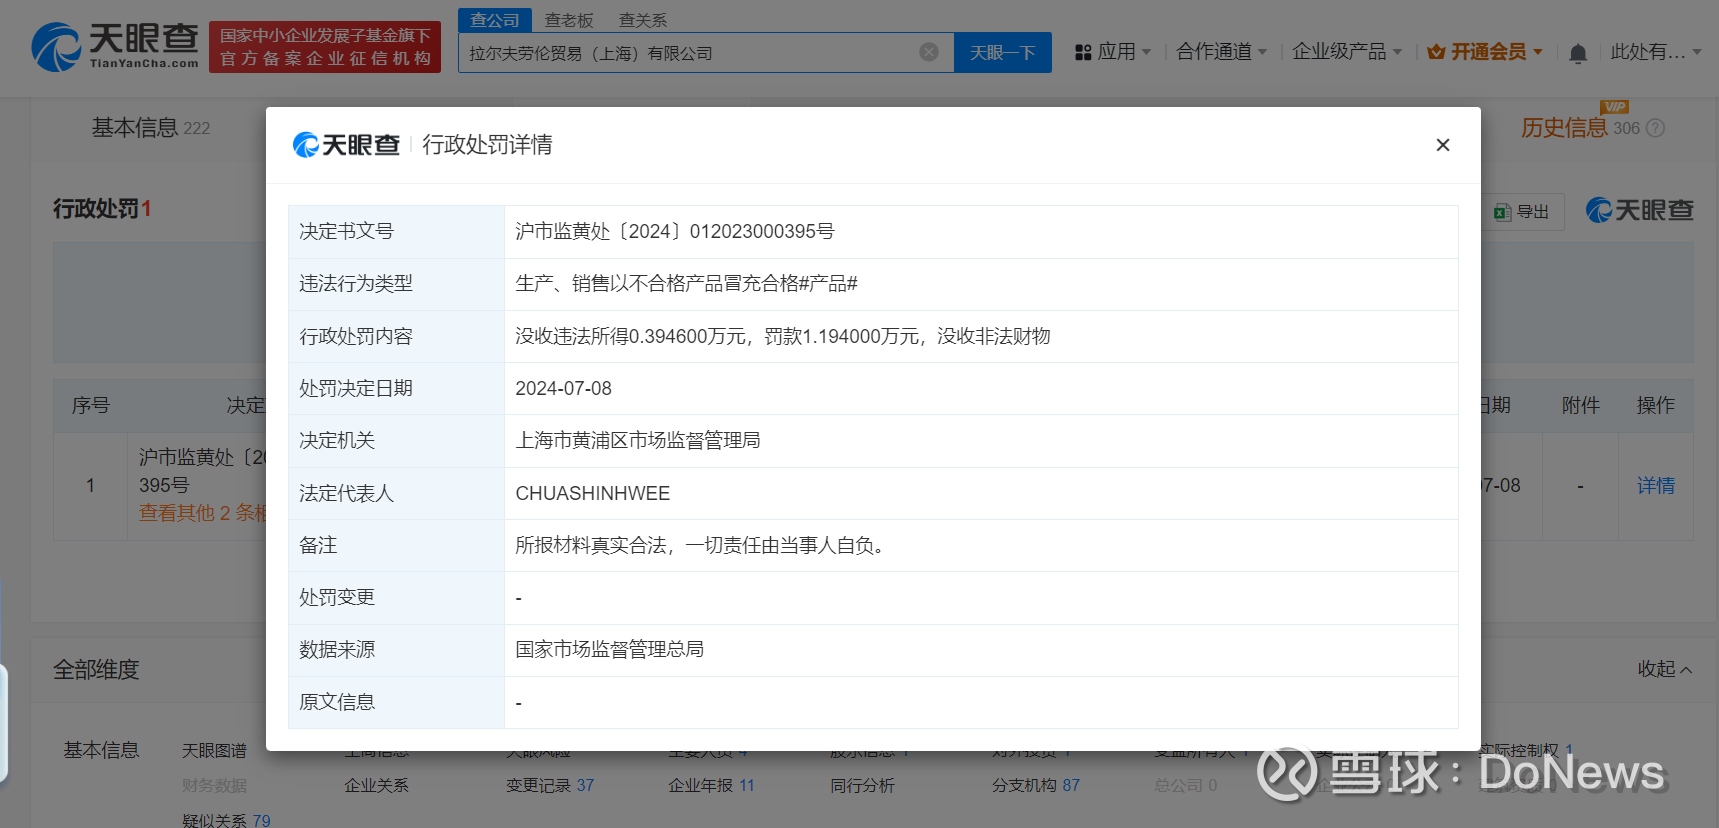Click the 违法行为类型 value text
Screen dimensions: 1719x828
click(x=687, y=283)
